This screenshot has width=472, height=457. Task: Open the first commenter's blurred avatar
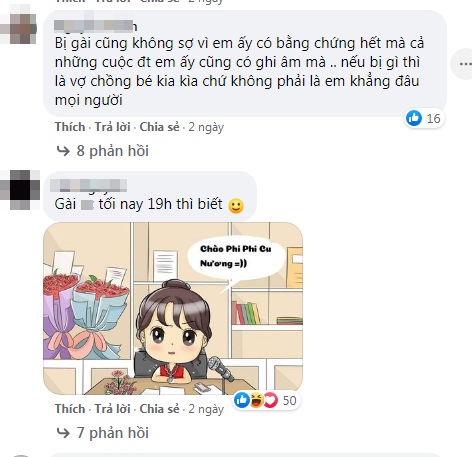click(x=18, y=24)
